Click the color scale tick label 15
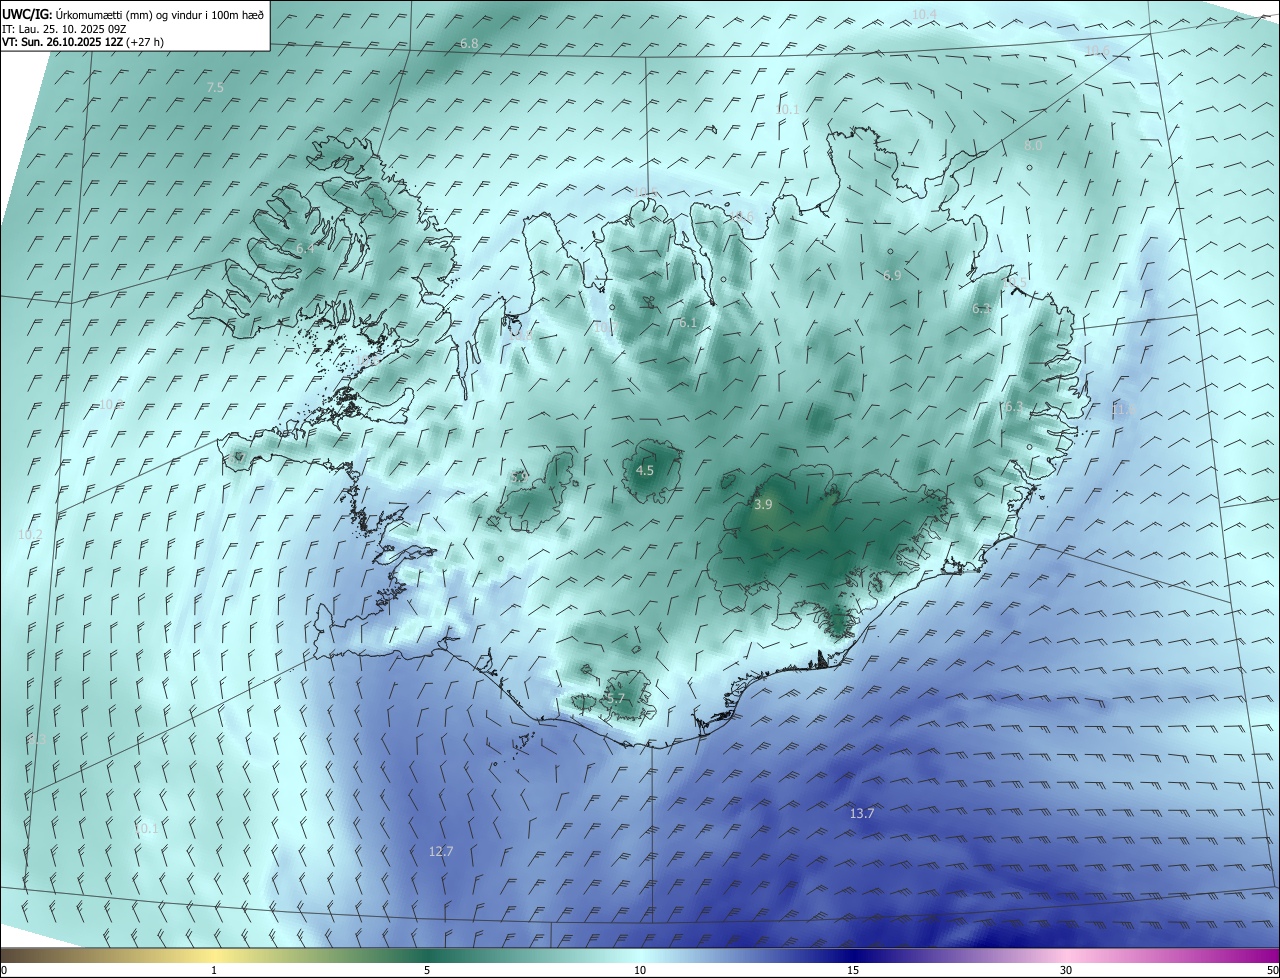The width and height of the screenshot is (1280, 978). coord(853,970)
